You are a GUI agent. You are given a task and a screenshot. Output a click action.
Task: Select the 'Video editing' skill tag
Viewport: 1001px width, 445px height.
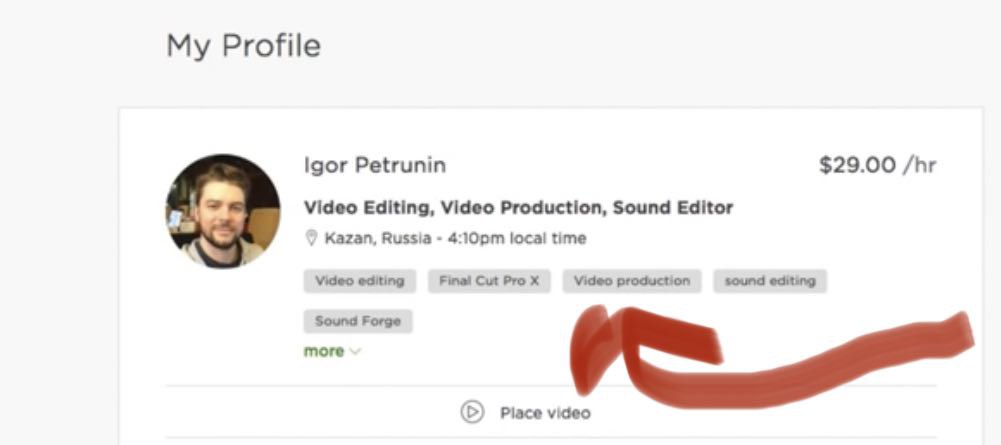[x=360, y=281]
